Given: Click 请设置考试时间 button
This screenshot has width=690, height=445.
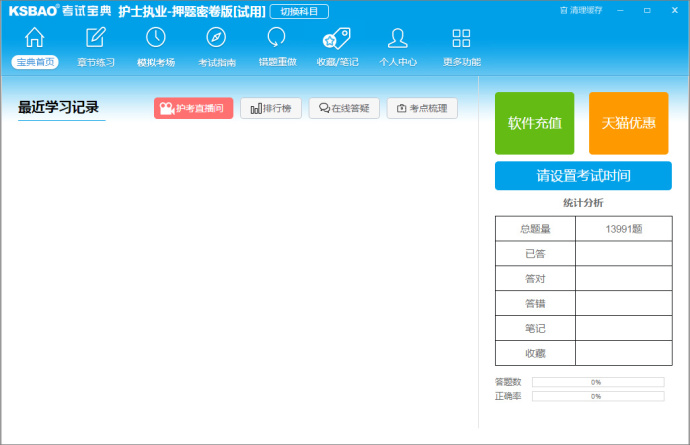Looking at the screenshot, I should (584, 176).
